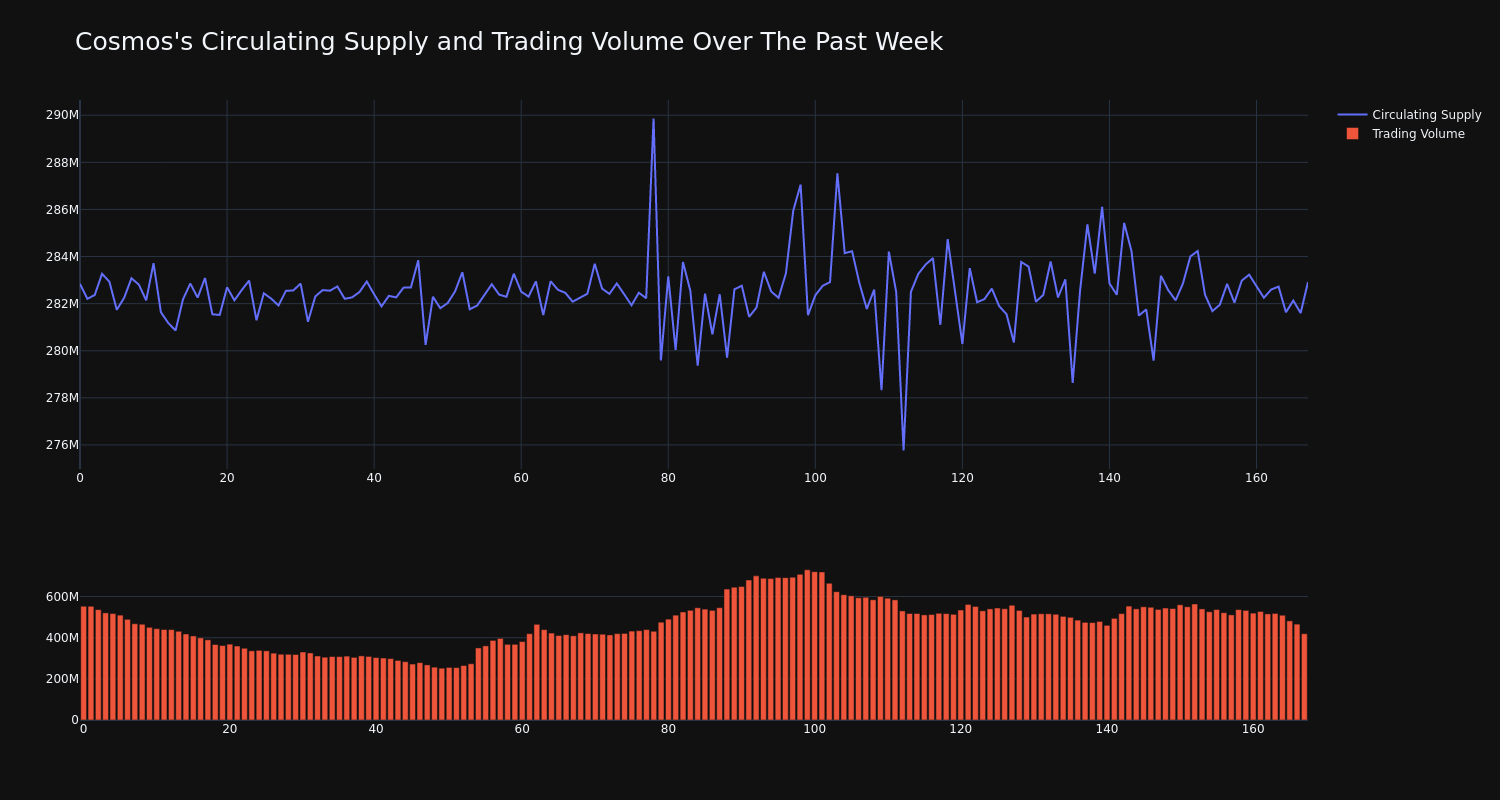Click the tallest supply spike near 290M
The height and width of the screenshot is (800, 1500).
point(654,120)
